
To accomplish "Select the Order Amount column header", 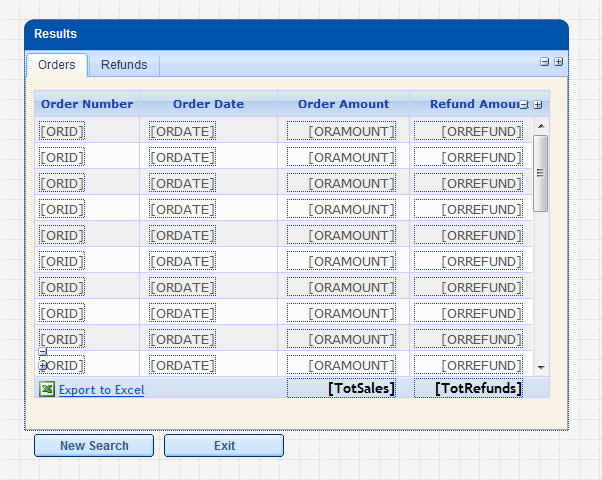I will pos(344,104).
